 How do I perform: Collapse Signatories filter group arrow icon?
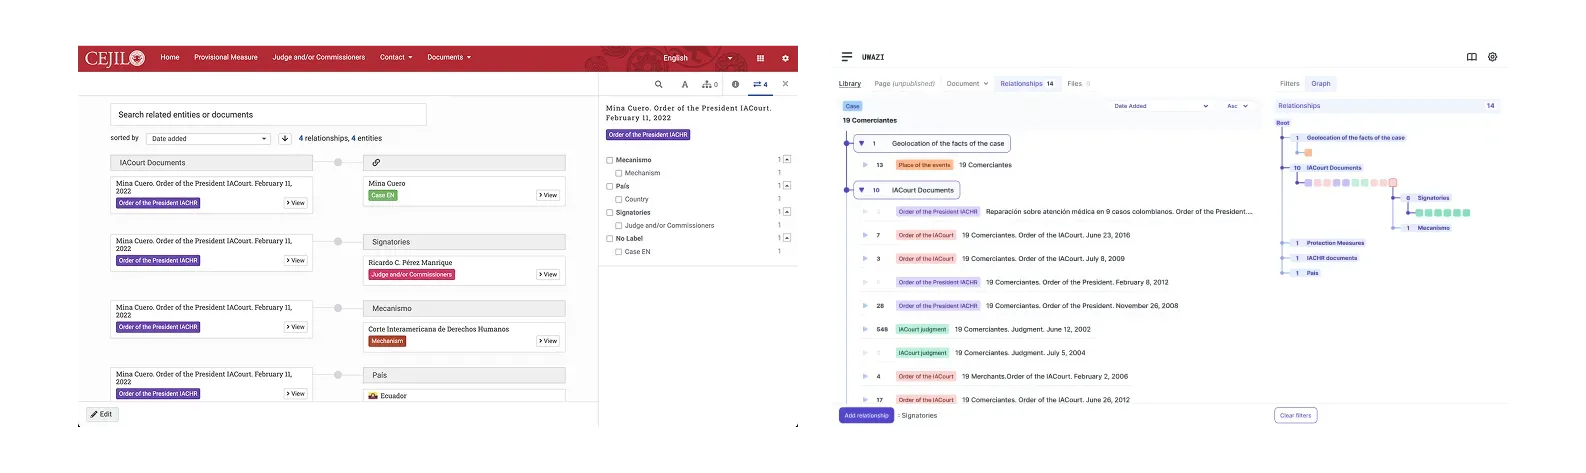click(787, 211)
